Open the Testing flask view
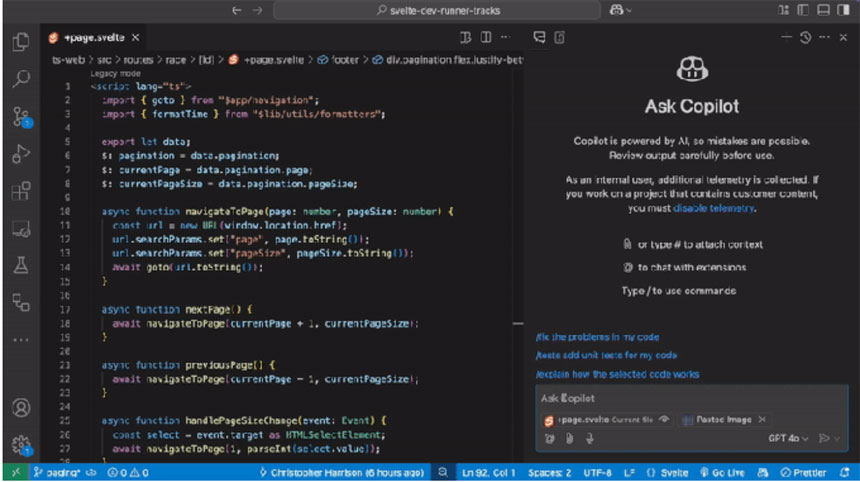This screenshot has width=860, height=482. pyautogui.click(x=21, y=265)
